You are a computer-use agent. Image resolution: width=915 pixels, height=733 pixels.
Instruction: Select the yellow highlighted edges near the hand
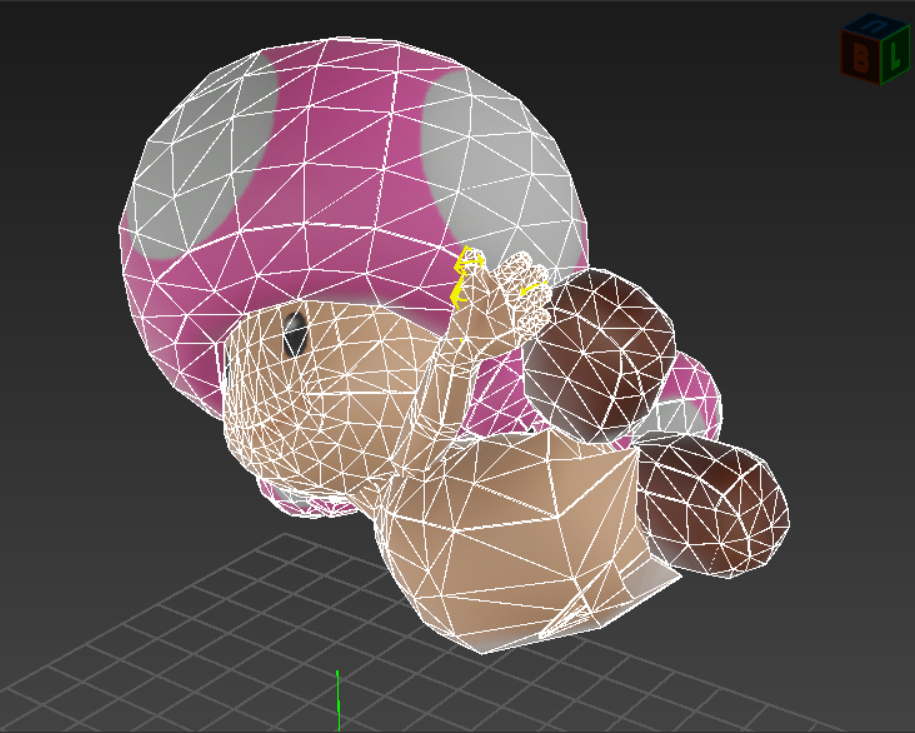465,277
